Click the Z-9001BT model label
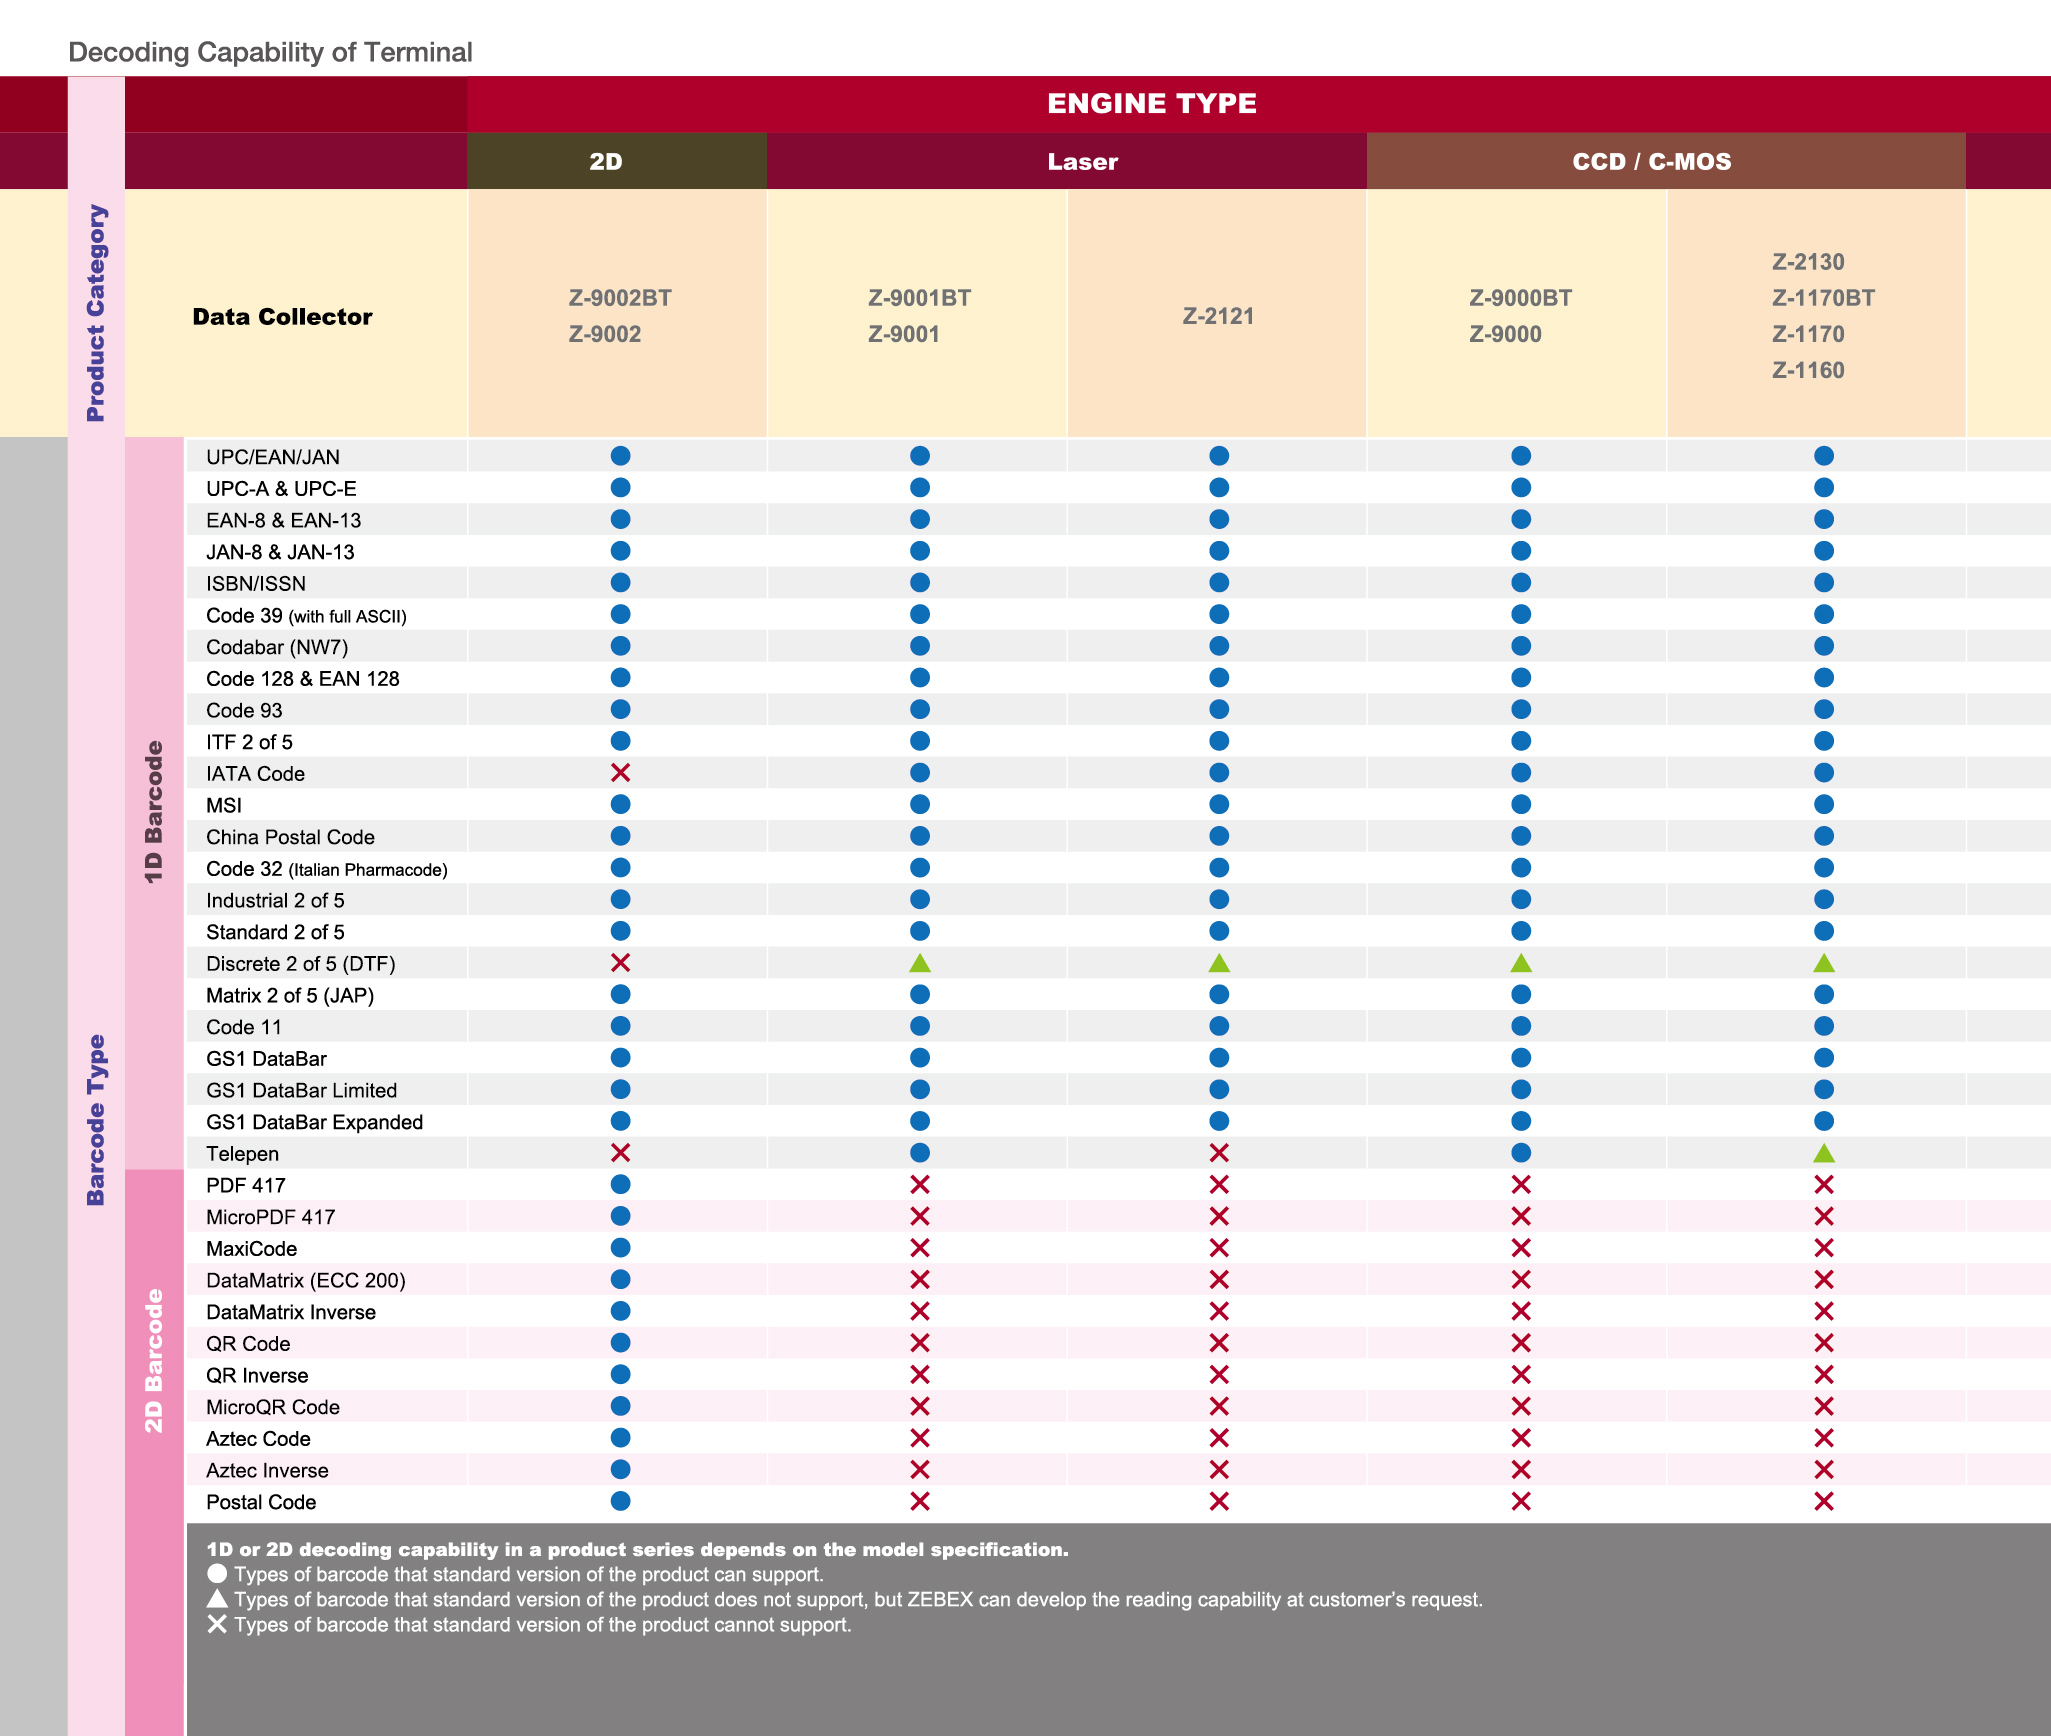This screenshot has height=1736, width=2051. pyautogui.click(x=919, y=298)
